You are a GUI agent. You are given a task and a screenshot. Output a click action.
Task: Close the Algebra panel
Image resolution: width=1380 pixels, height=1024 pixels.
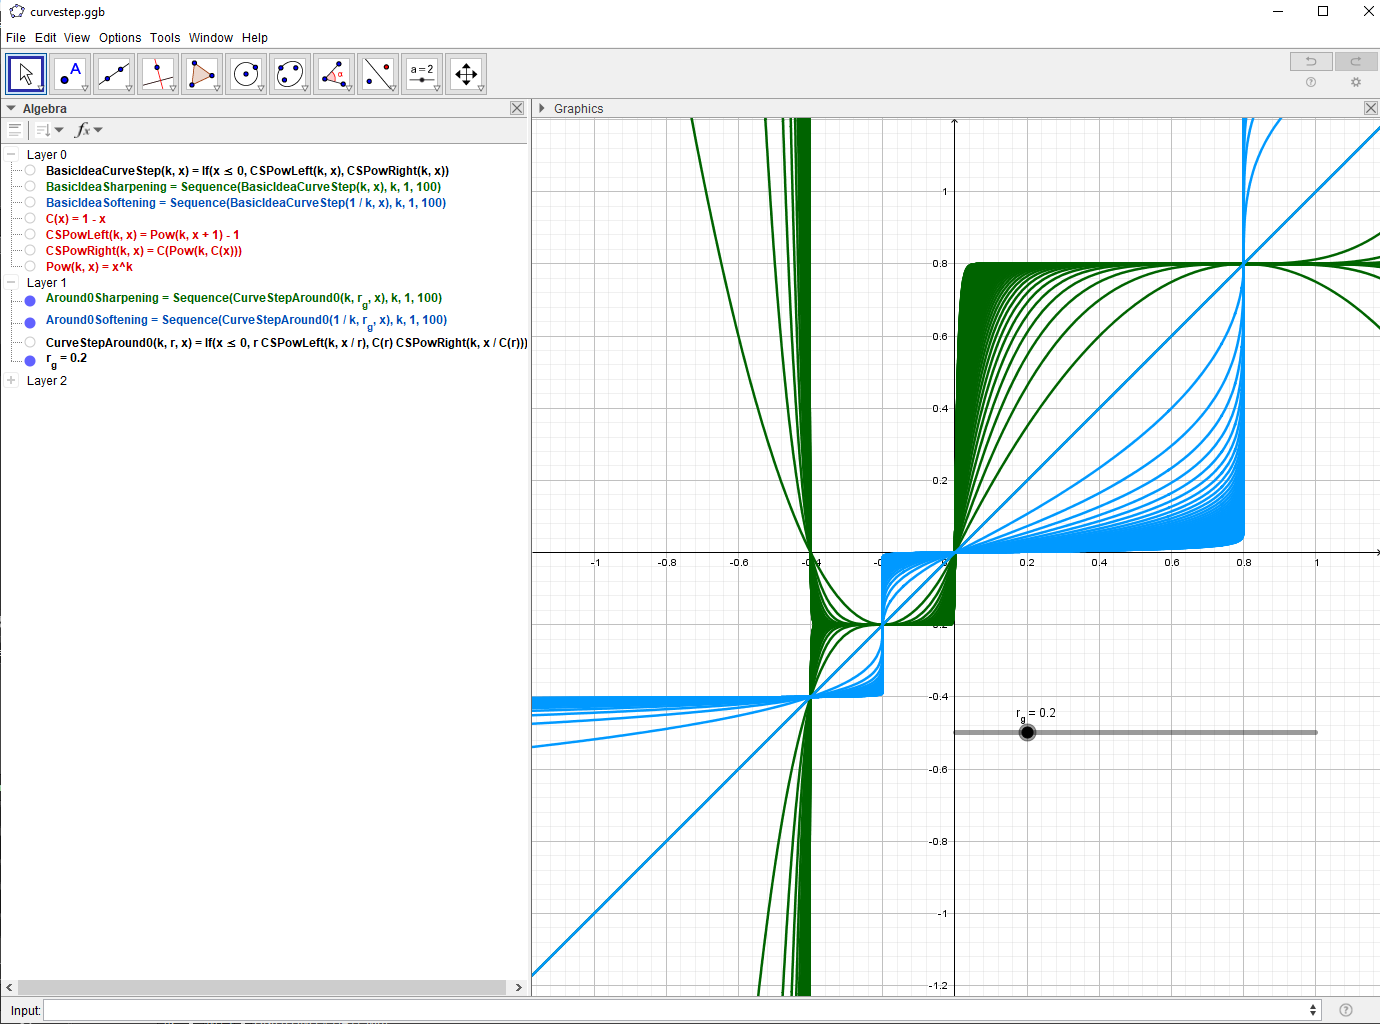point(517,108)
